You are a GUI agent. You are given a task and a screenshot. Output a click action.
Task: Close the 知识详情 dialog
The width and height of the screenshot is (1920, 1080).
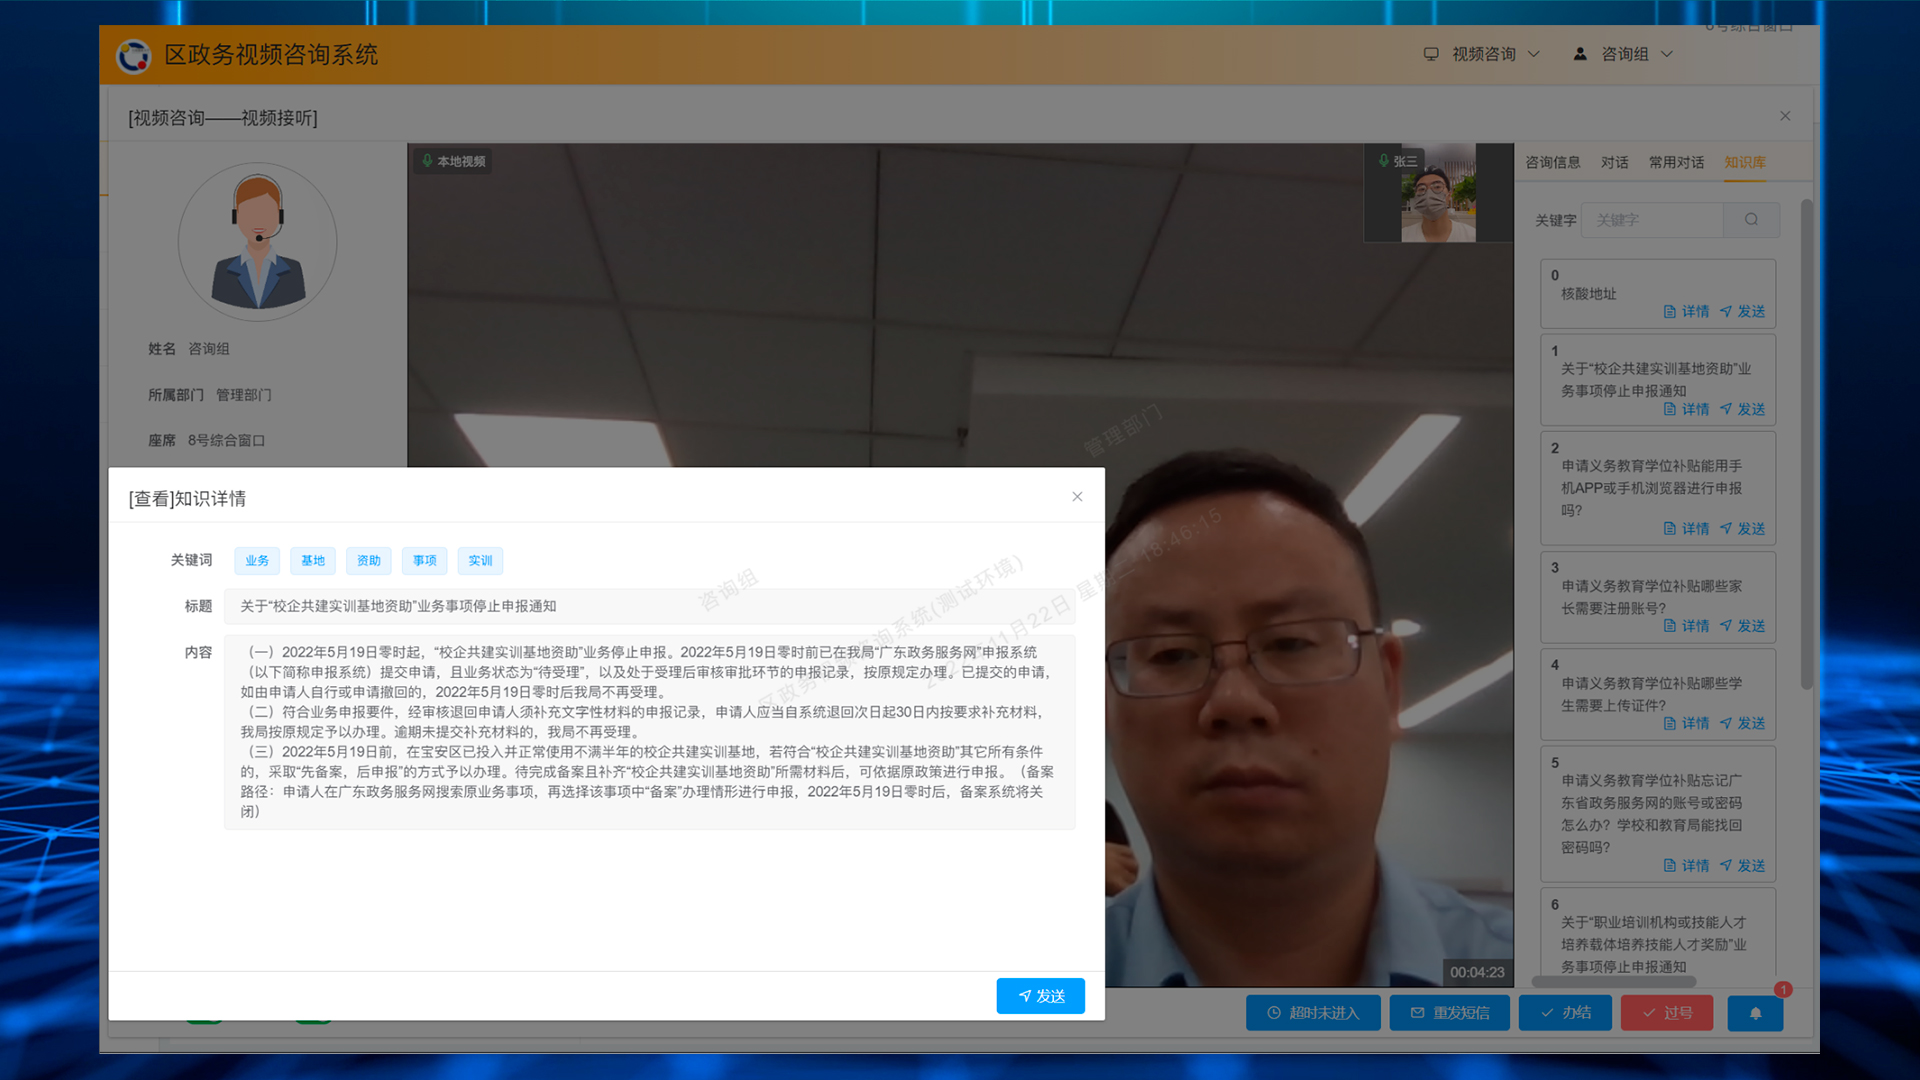[1077, 497]
